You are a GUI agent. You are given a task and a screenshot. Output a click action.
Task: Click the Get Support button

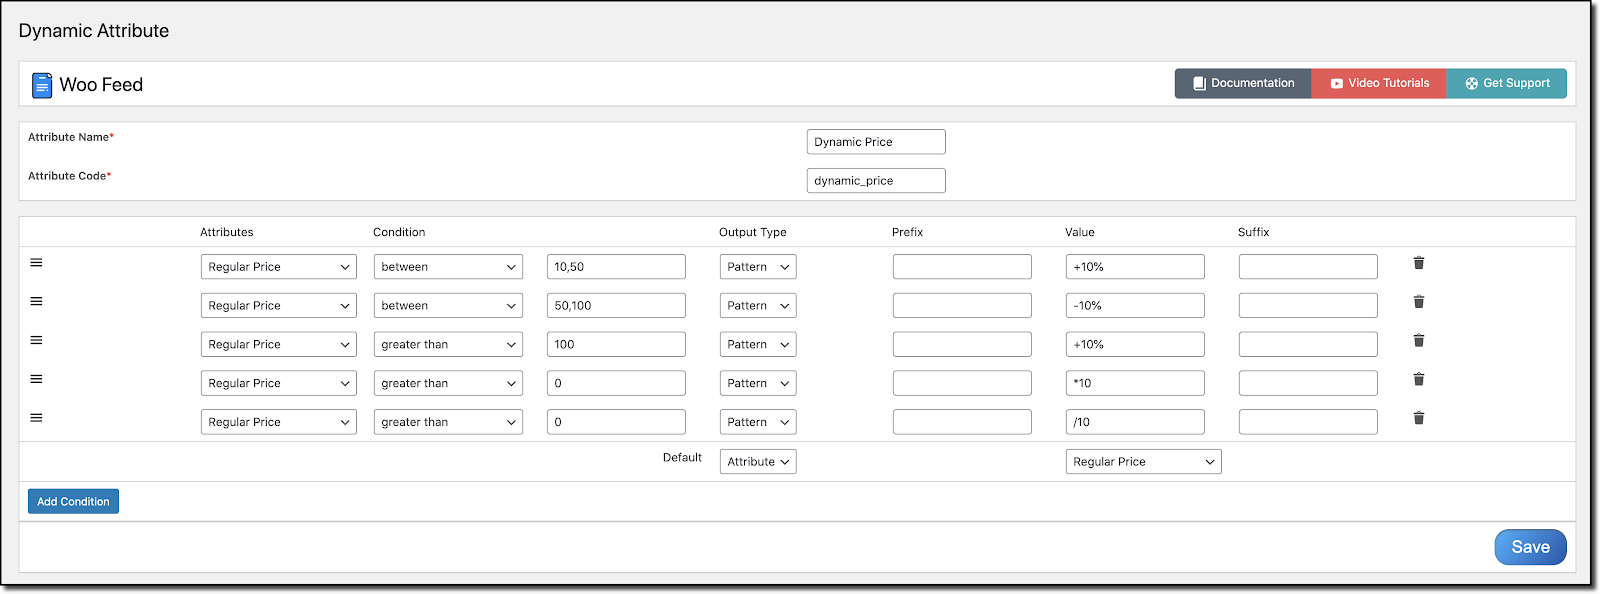1507,84
